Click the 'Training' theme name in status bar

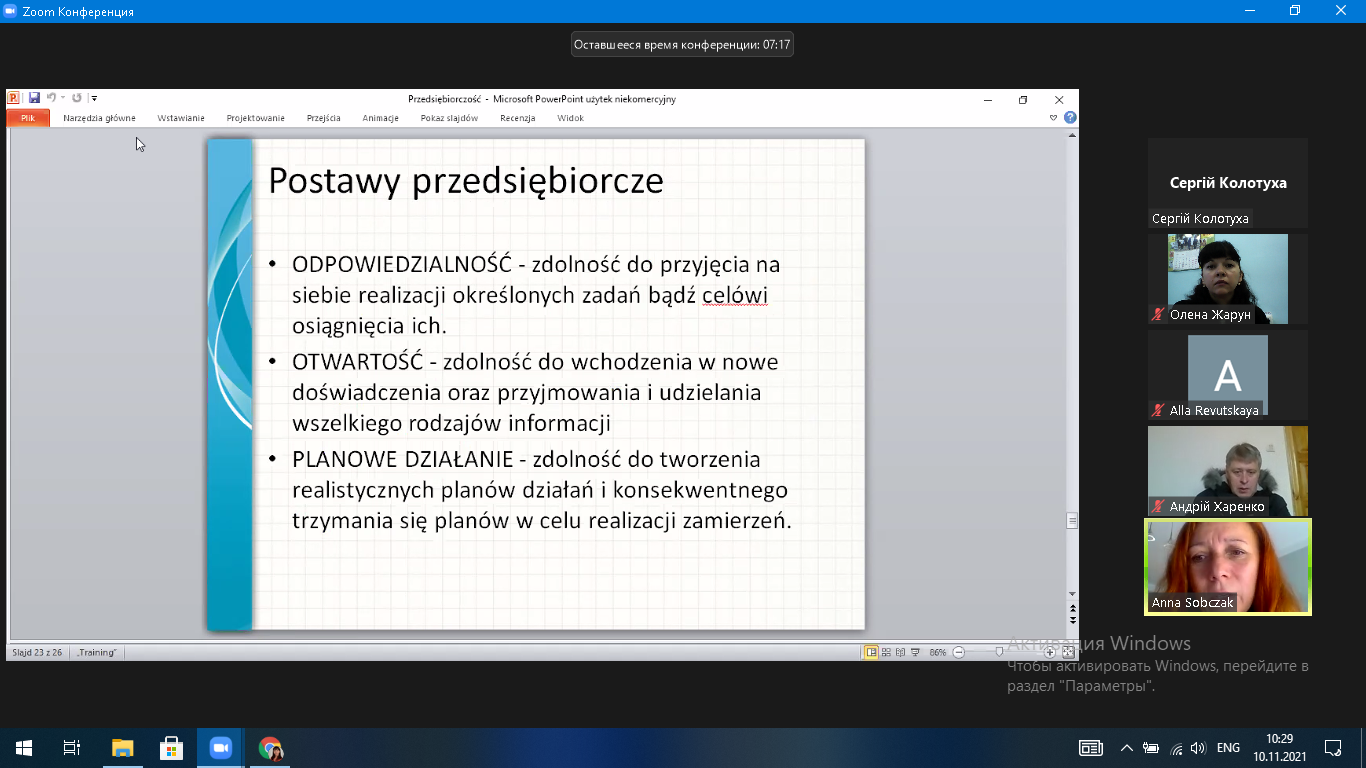pyautogui.click(x=97, y=652)
